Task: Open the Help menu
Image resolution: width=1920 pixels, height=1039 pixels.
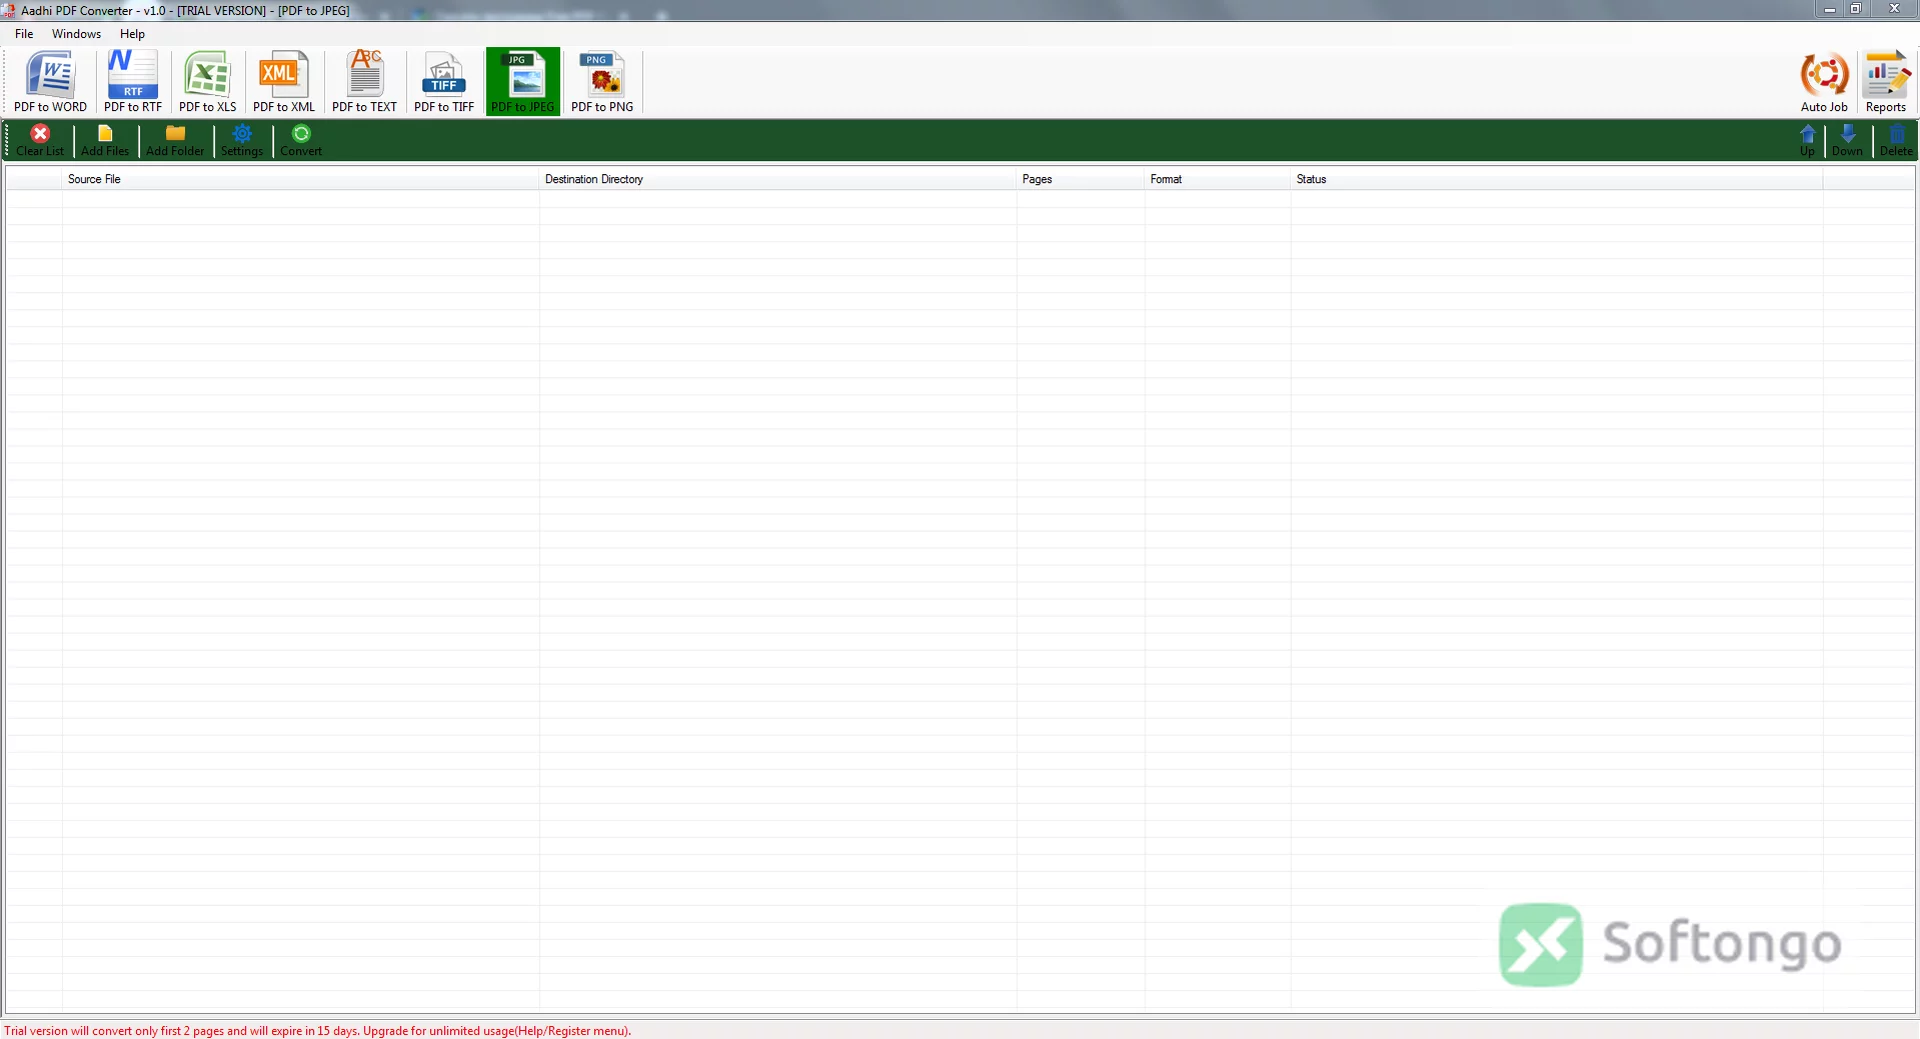Action: (132, 34)
